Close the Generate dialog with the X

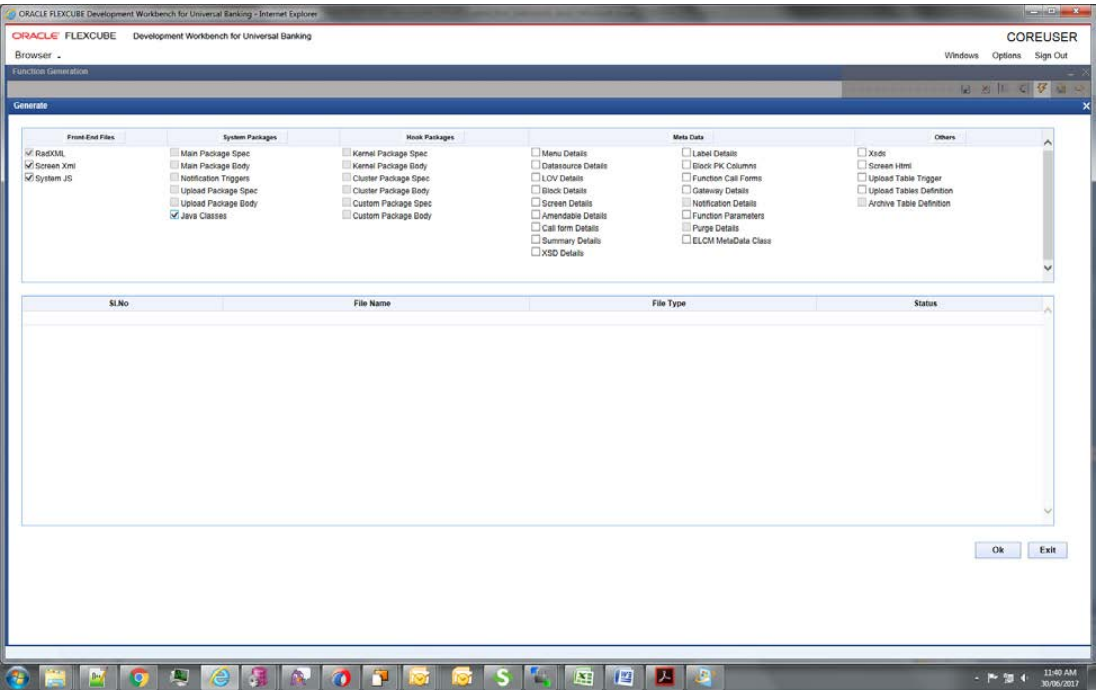[1086, 106]
